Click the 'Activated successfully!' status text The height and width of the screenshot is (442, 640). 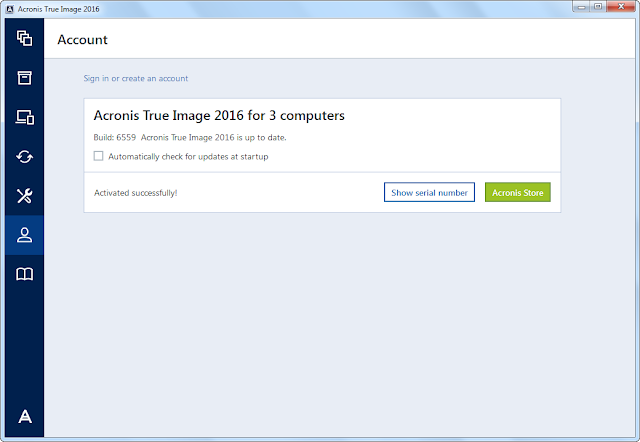point(136,193)
